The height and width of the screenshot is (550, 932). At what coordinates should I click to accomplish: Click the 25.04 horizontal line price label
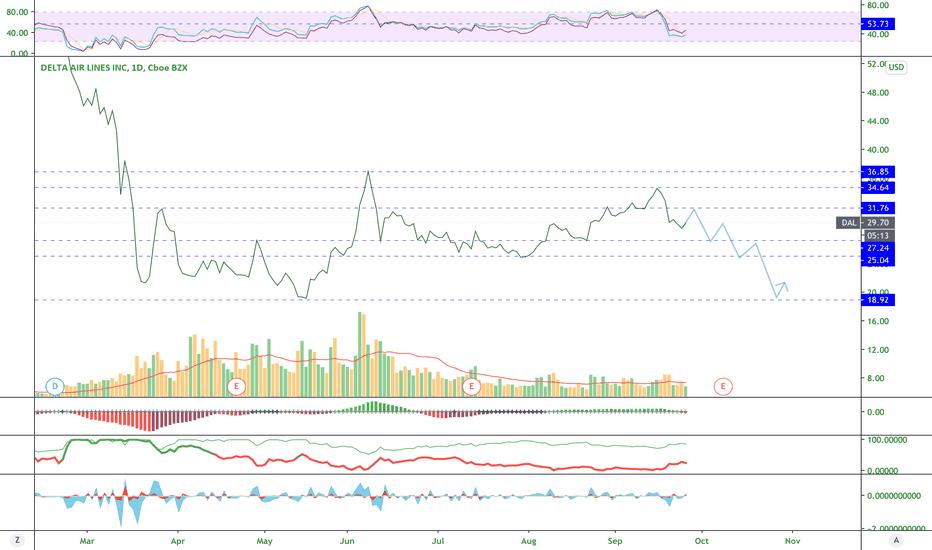[878, 260]
